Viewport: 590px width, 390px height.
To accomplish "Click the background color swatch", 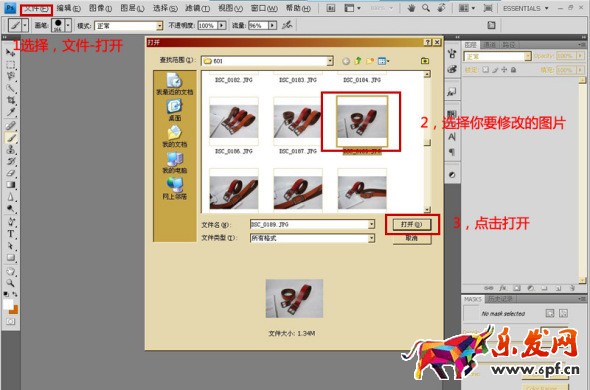I will pyautogui.click(x=14, y=310).
